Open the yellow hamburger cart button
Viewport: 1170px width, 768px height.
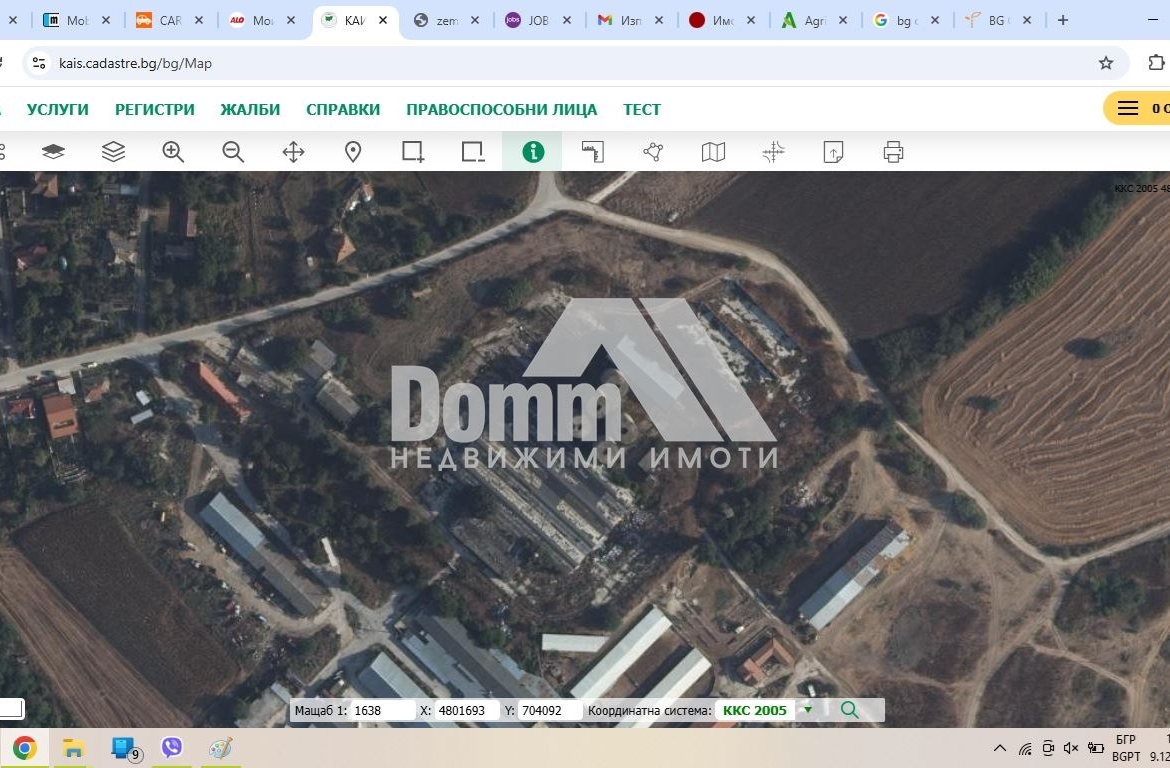click(1136, 109)
